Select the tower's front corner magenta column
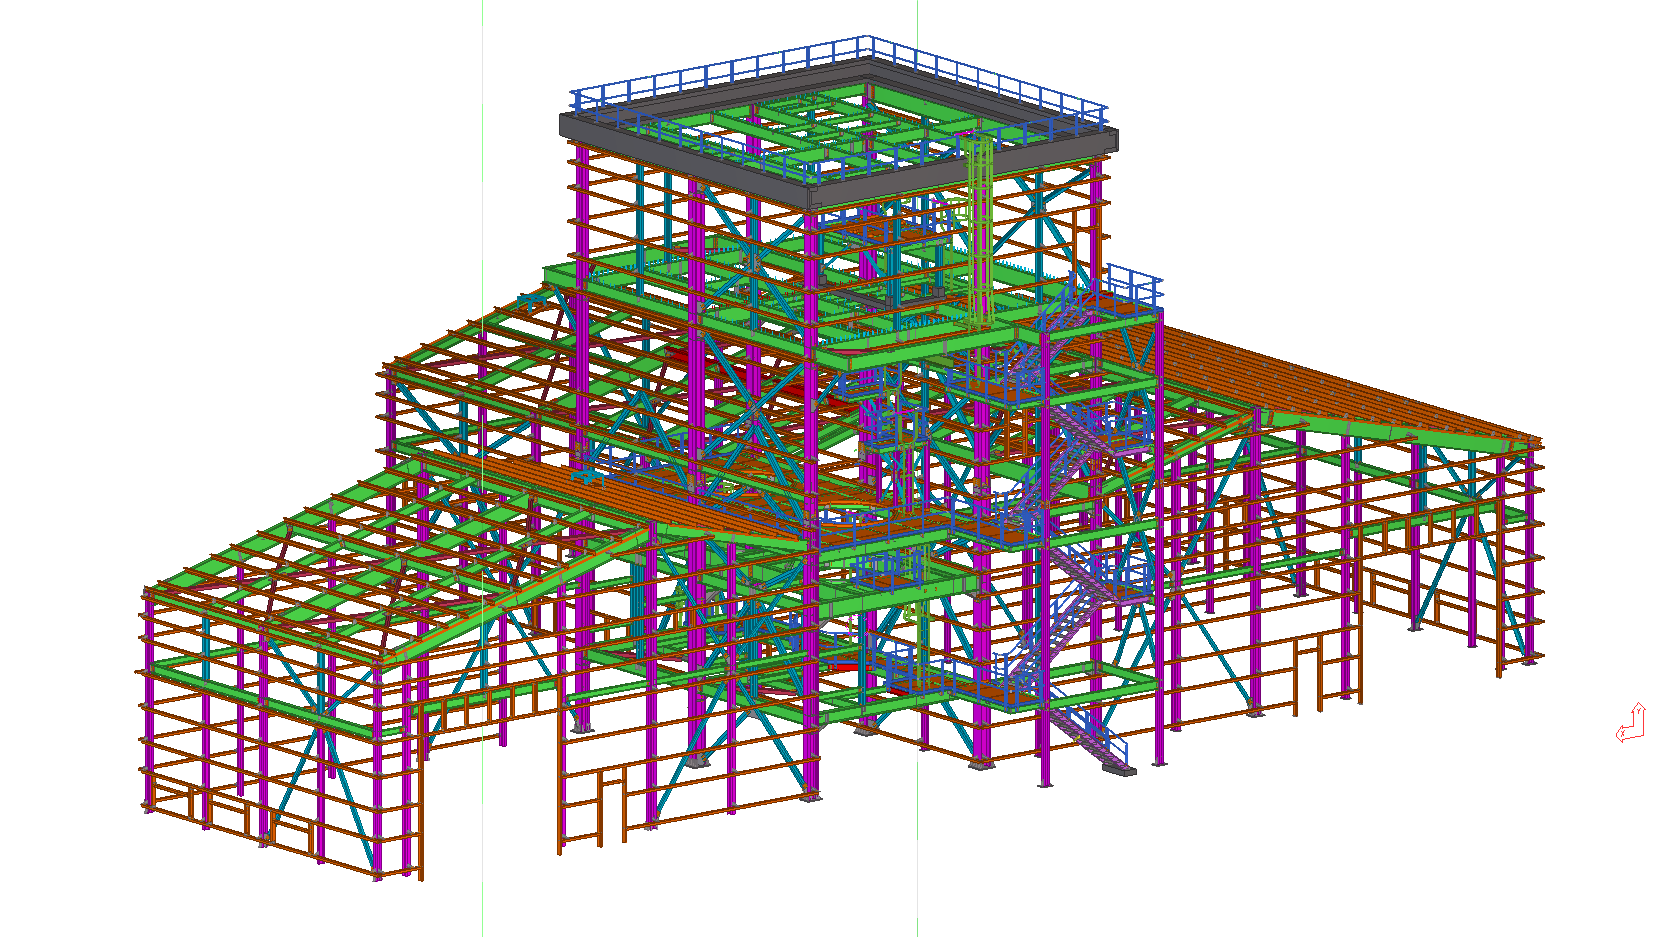This screenshot has height=937, width=1655. pos(811,500)
